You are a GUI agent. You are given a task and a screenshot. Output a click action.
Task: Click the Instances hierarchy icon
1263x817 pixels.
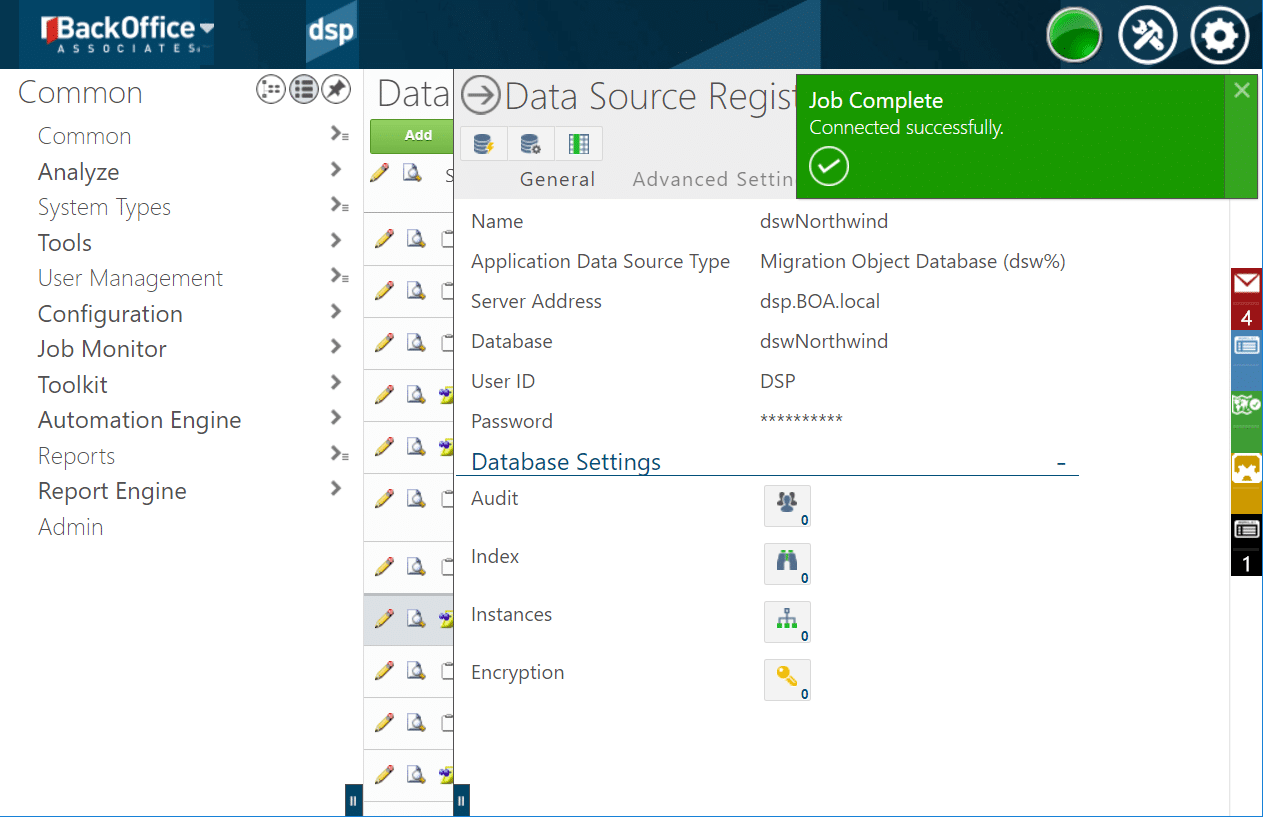point(787,622)
